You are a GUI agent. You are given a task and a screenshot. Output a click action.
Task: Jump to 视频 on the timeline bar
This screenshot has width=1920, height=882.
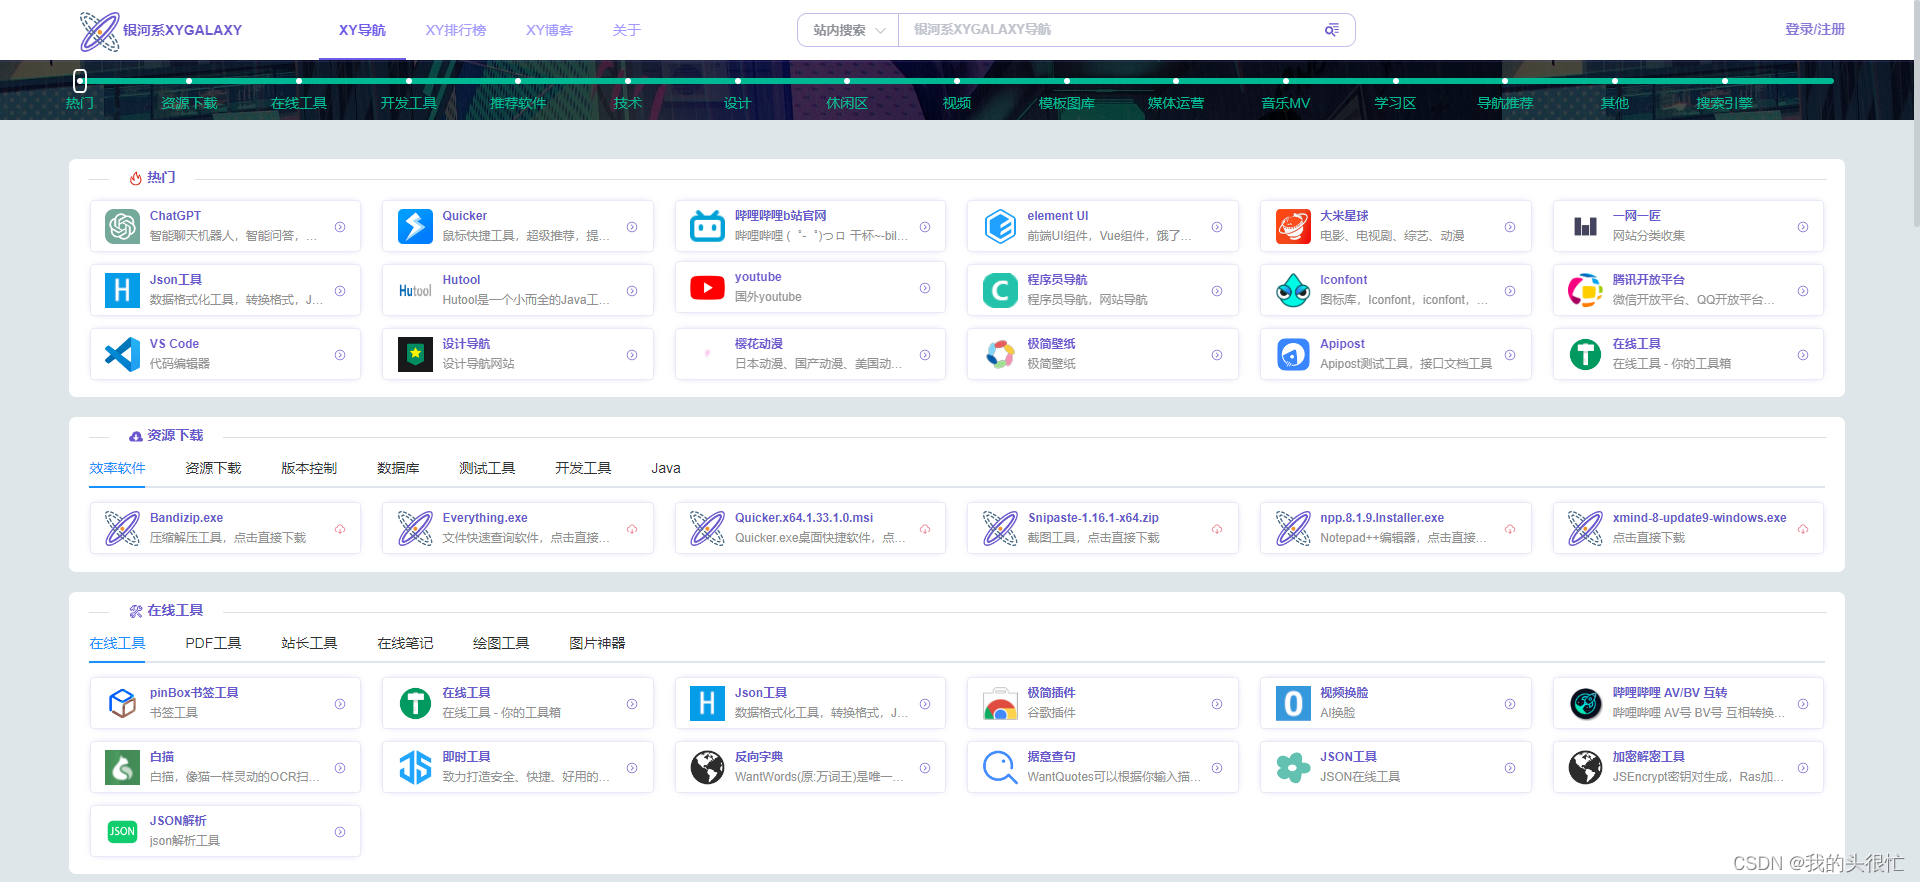click(957, 103)
